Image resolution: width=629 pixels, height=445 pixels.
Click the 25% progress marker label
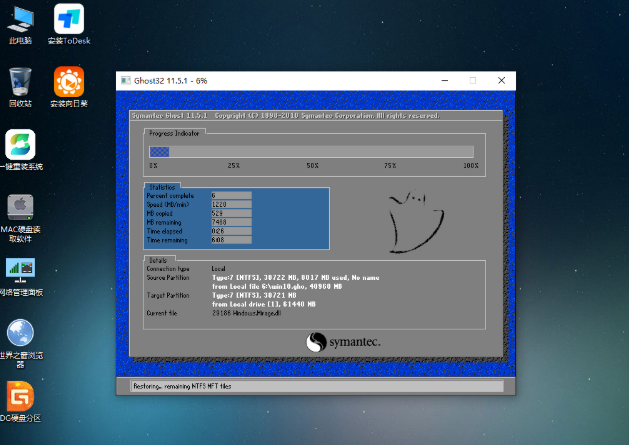[x=234, y=165]
